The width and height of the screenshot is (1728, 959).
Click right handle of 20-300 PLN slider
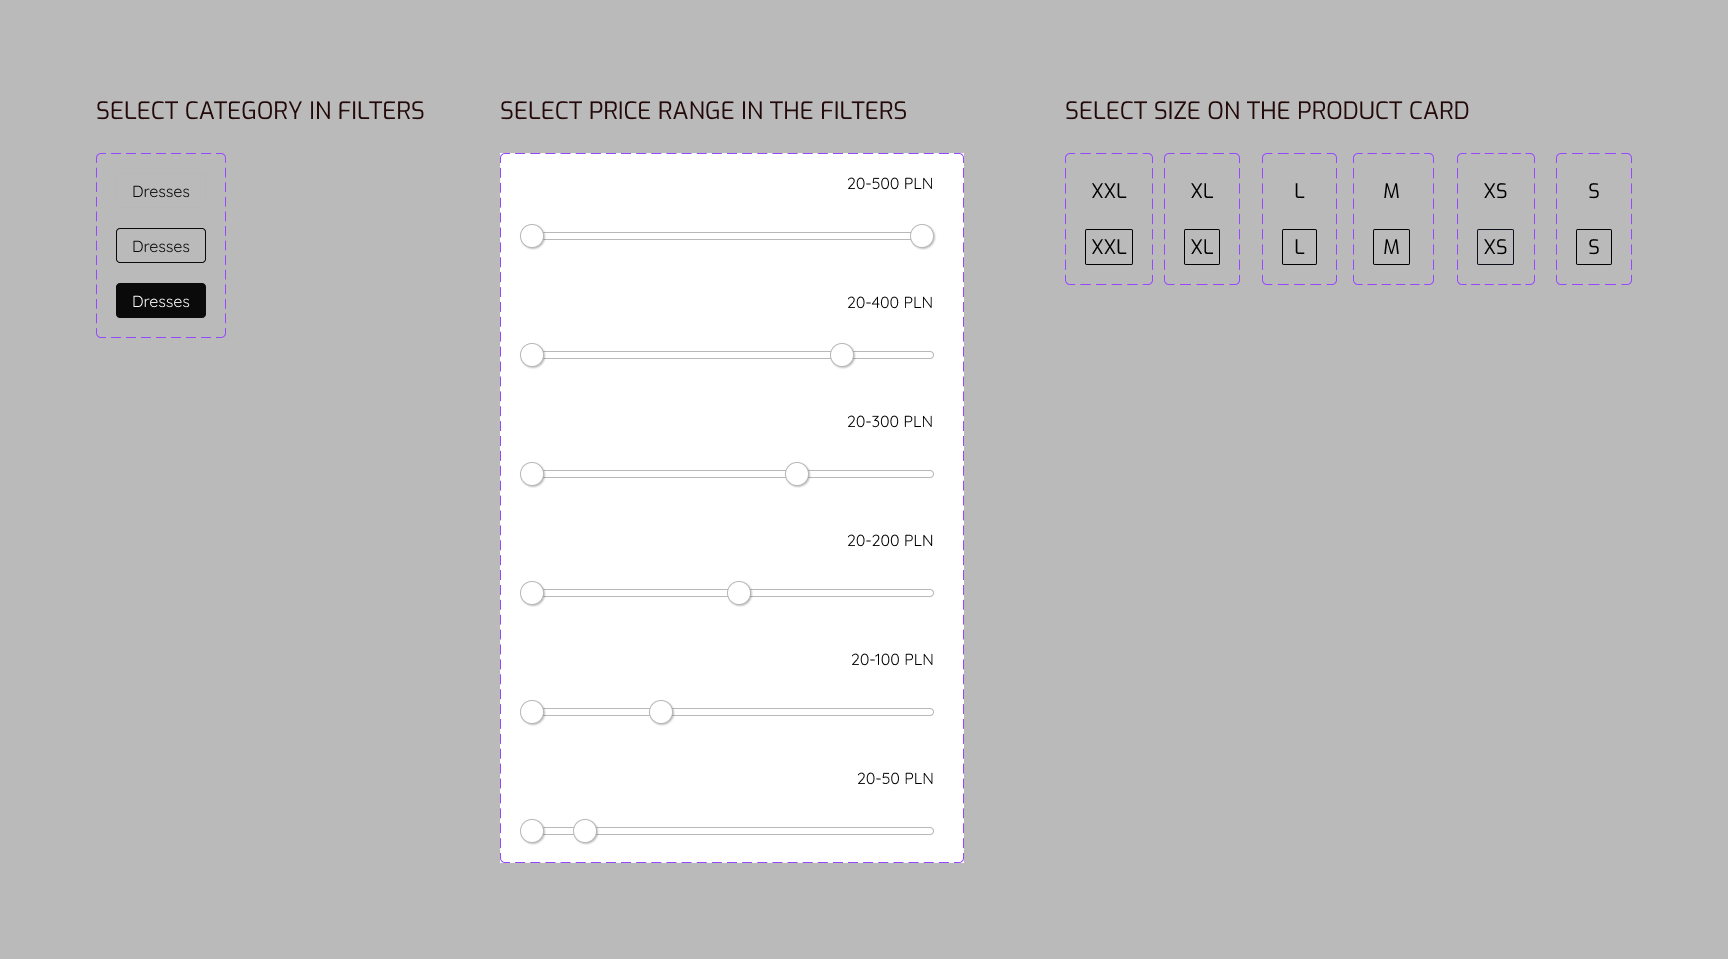[797, 474]
